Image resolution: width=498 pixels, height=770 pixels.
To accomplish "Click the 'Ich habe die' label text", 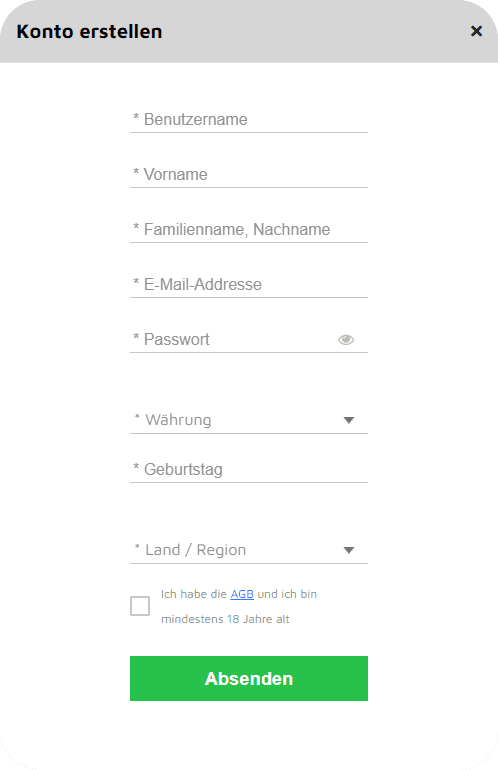I will (194, 594).
